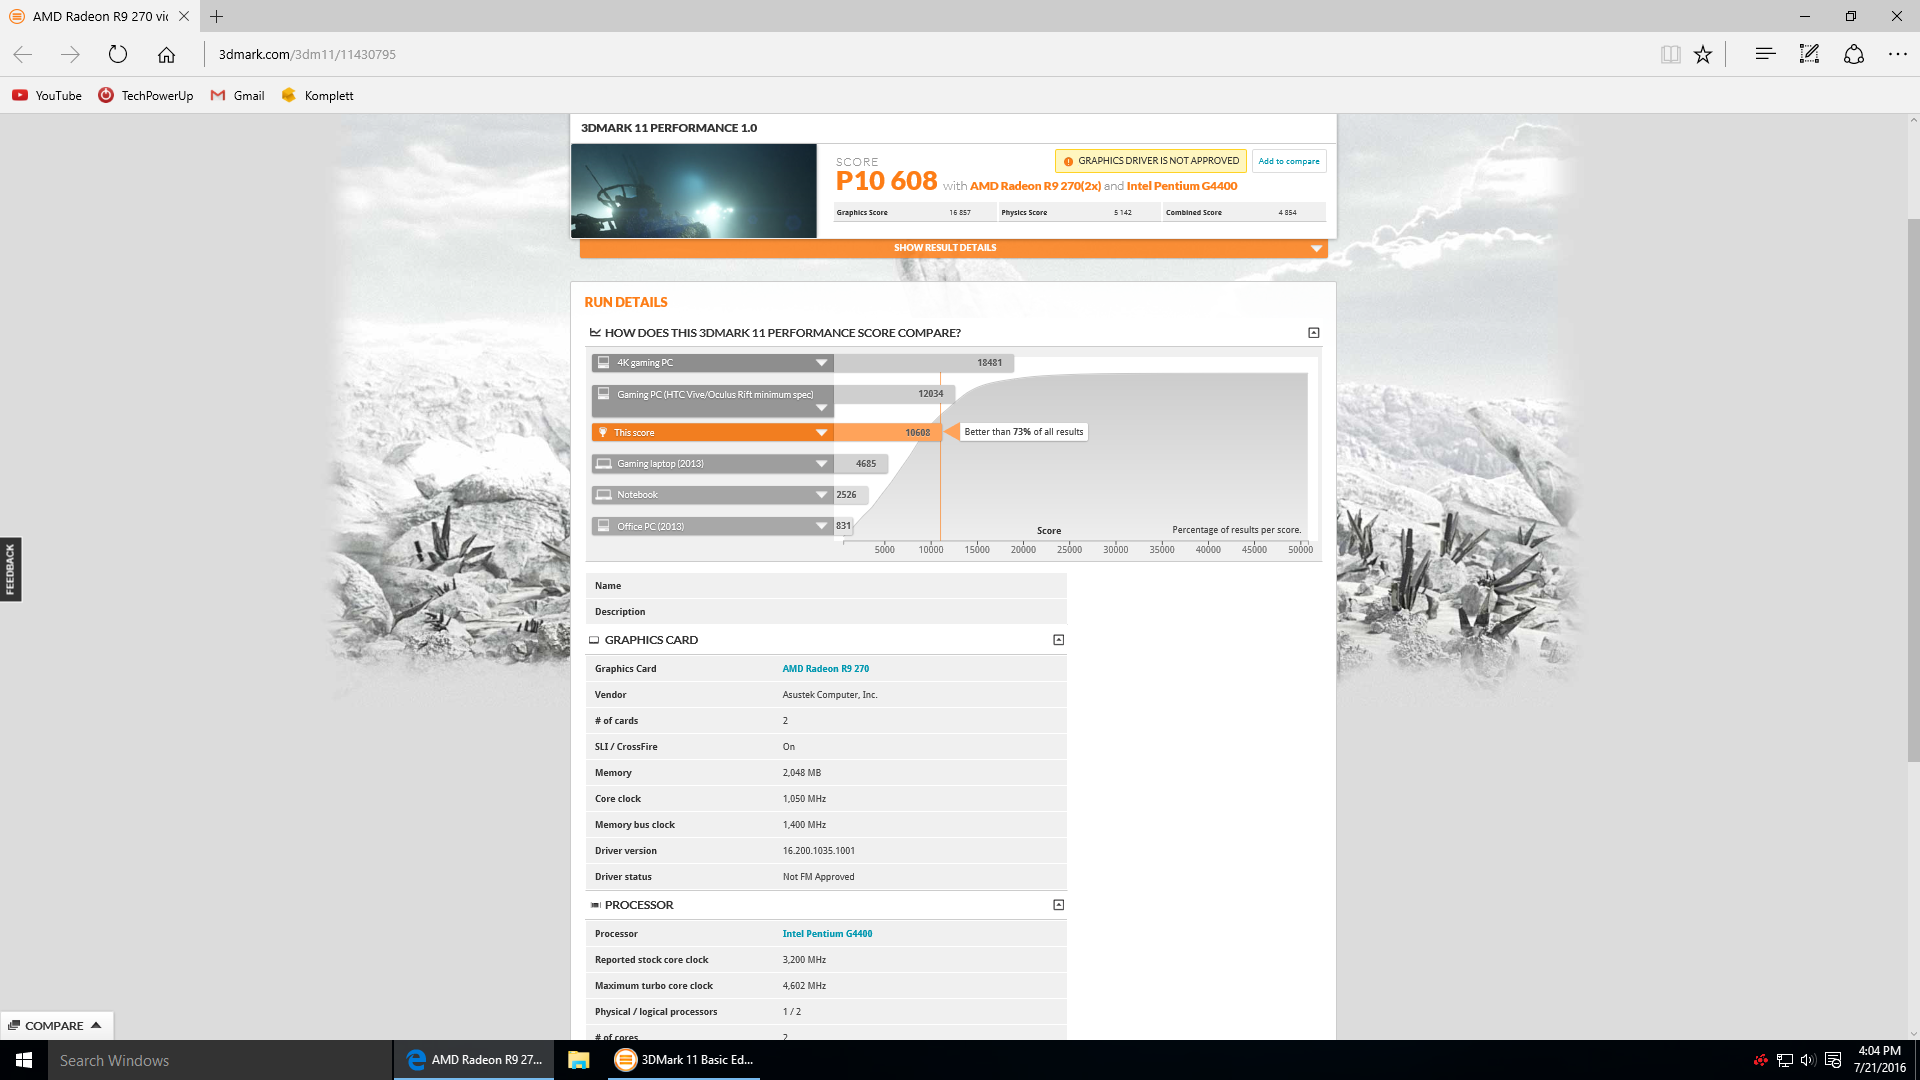Screen dimensions: 1920x1080
Task: Click the Physics Score 5 142 cell
Action: pyautogui.click(x=1080, y=213)
